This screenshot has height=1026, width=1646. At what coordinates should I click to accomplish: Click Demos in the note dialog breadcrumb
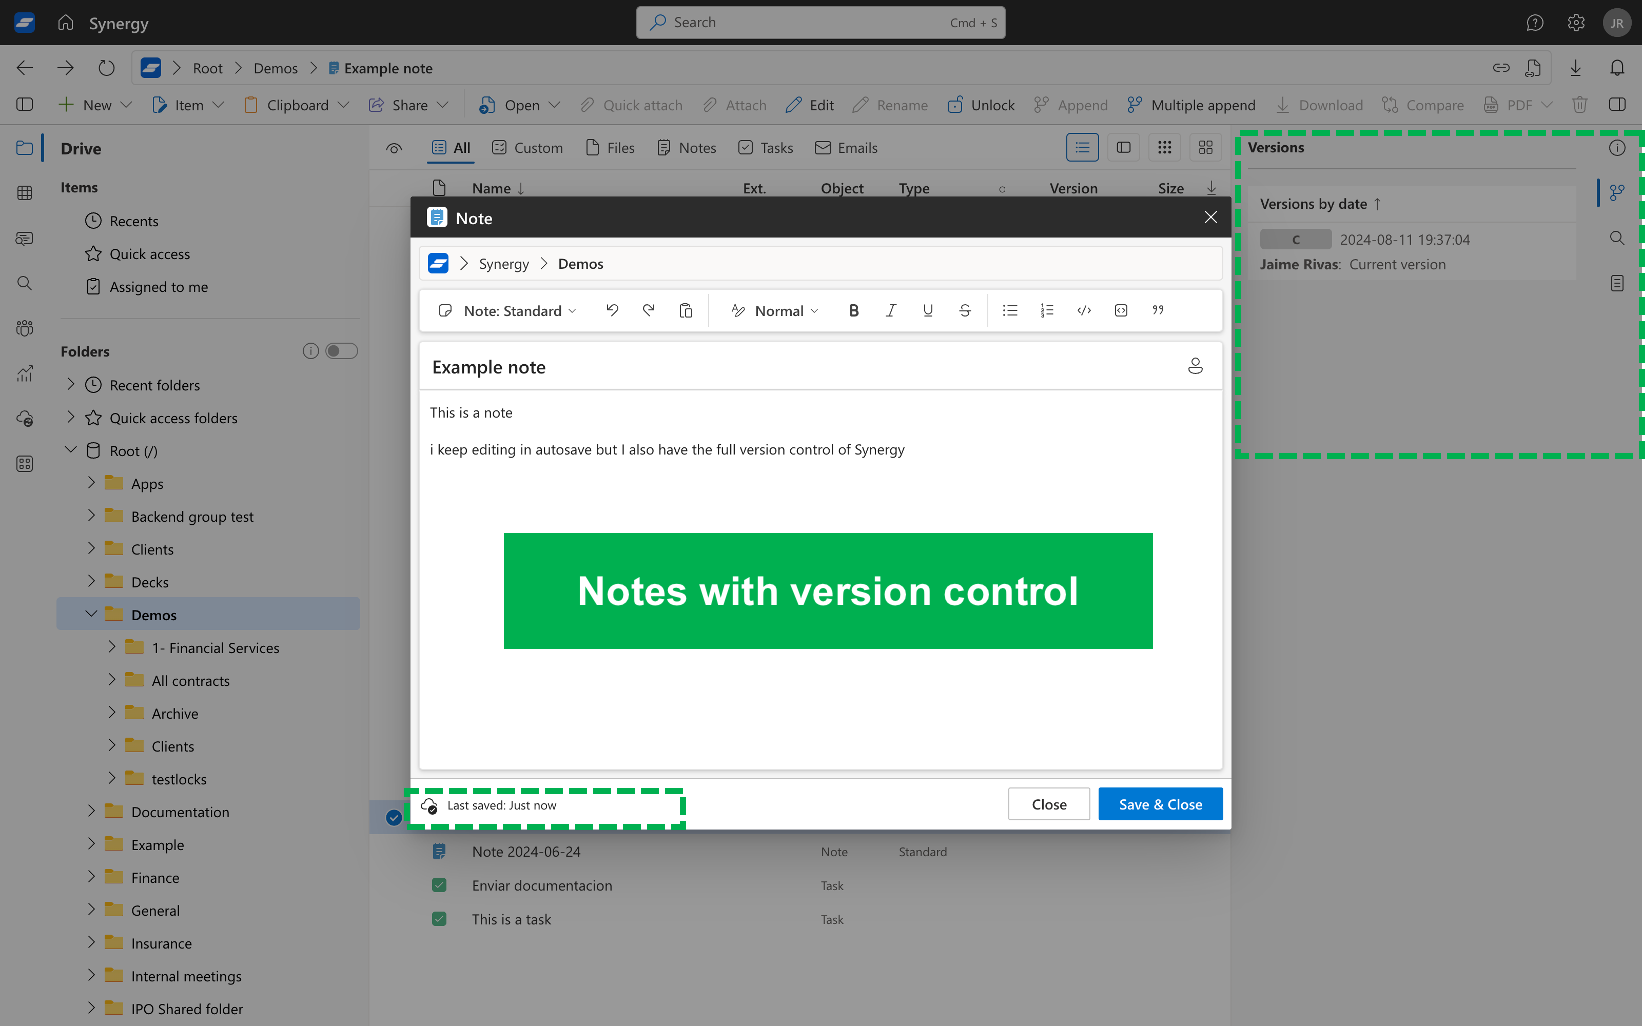[x=580, y=264]
